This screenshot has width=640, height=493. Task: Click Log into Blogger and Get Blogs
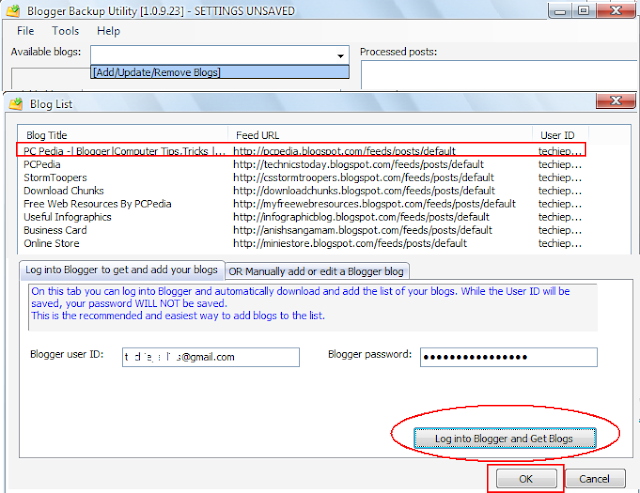504,438
